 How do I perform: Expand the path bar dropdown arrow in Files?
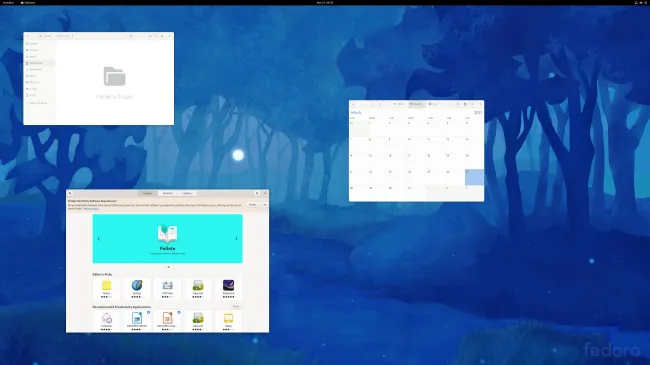coord(73,36)
